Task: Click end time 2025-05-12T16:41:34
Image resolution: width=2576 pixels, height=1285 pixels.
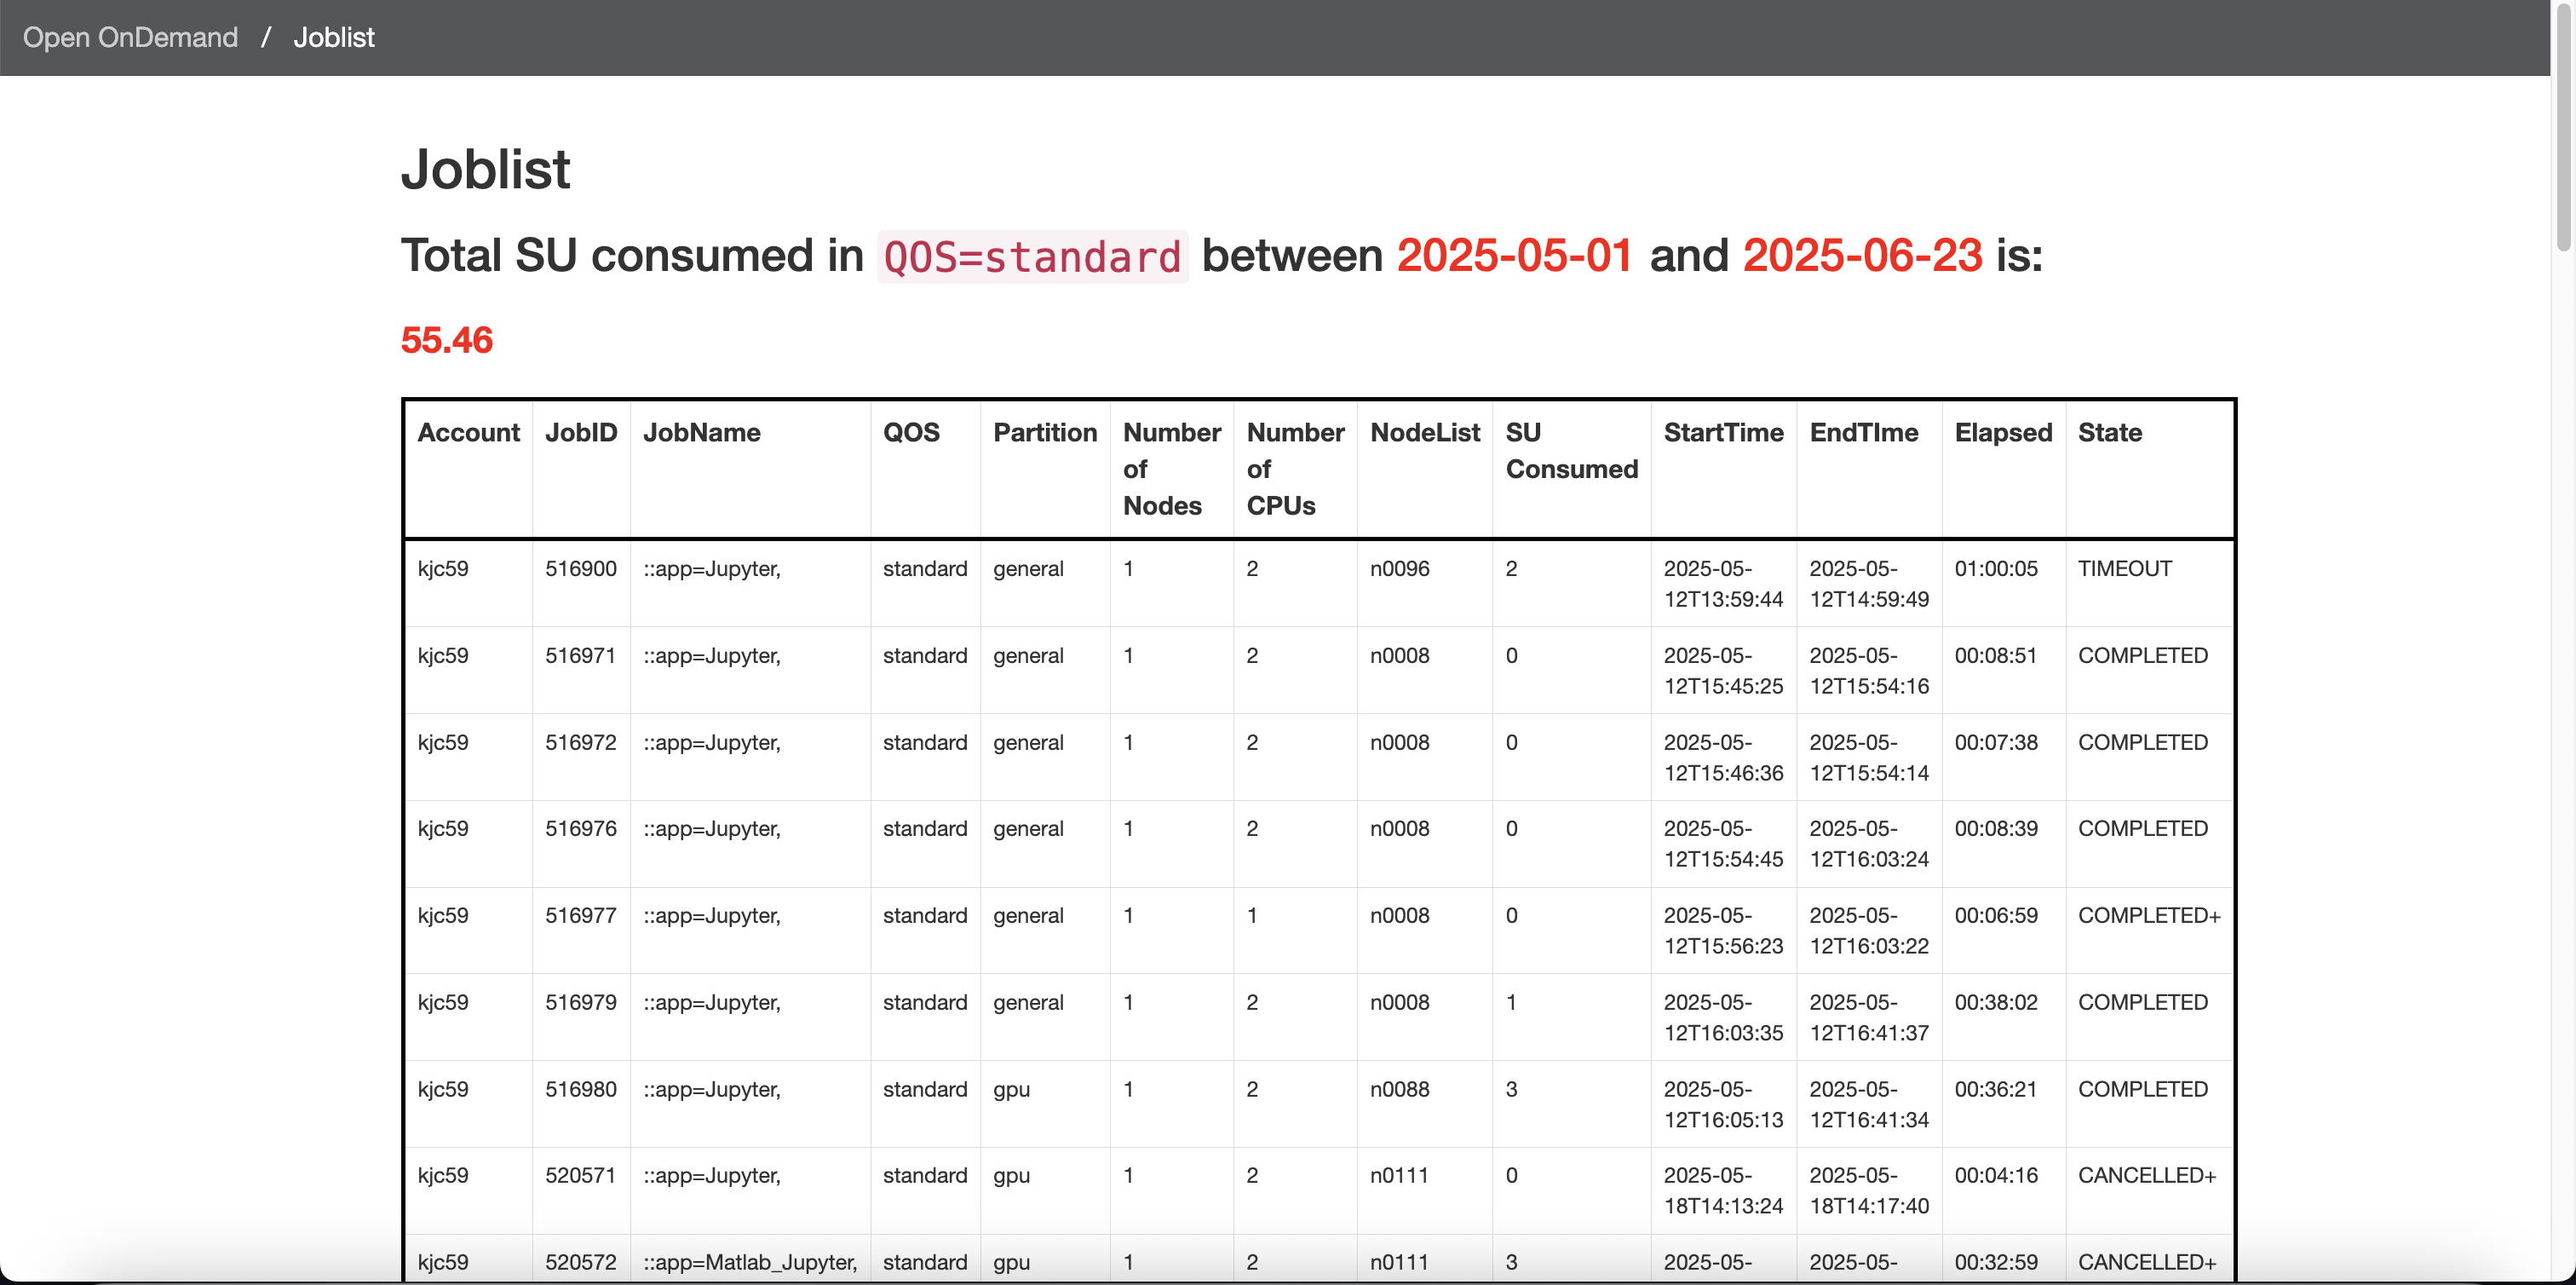Action: tap(1869, 1104)
